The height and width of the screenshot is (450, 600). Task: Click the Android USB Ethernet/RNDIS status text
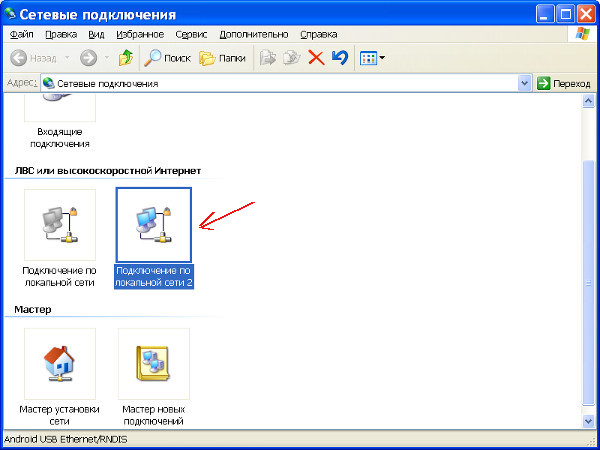65,440
